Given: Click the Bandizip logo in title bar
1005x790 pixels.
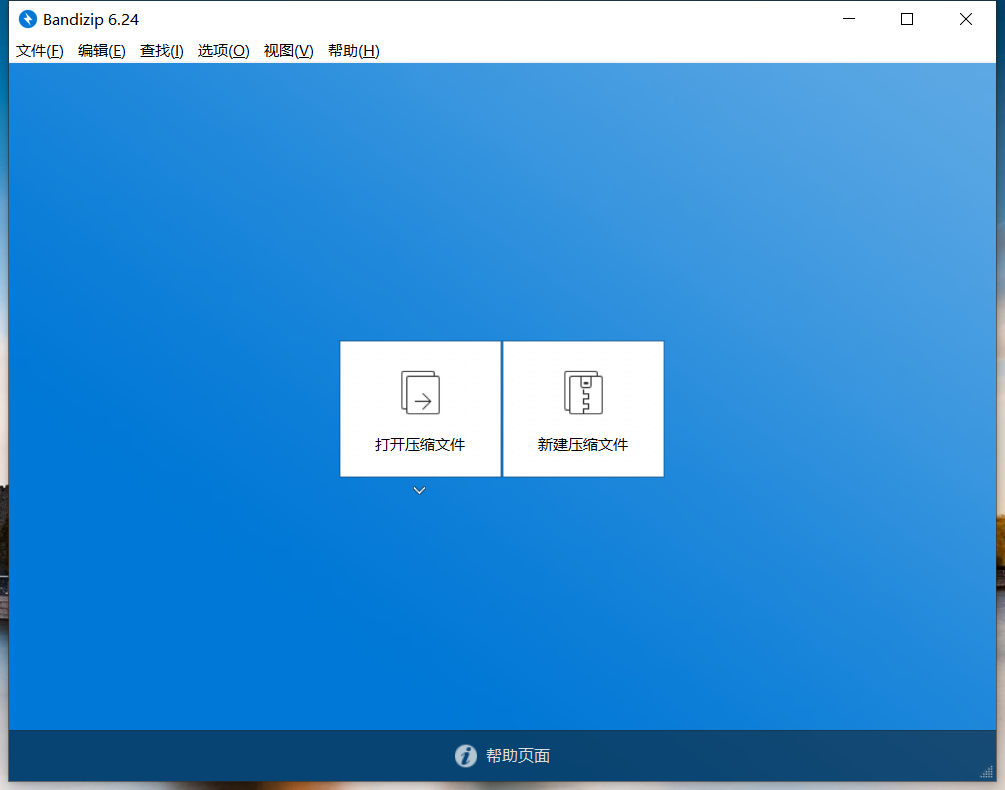Looking at the screenshot, I should pyautogui.click(x=28, y=19).
